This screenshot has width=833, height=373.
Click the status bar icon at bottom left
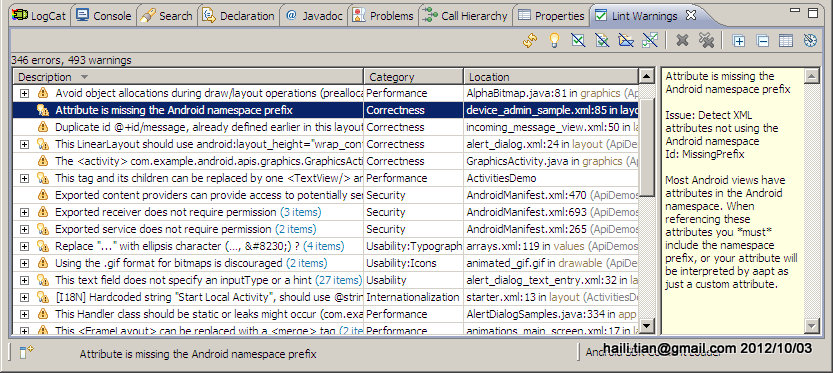point(27,352)
